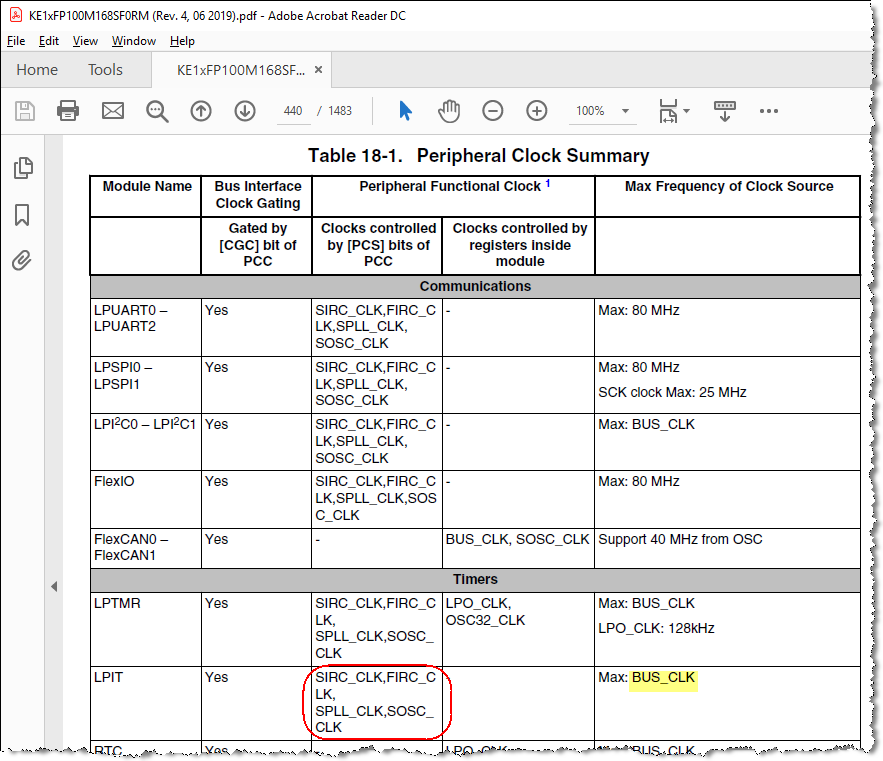Click the Save file icon
Viewport: 883px width, 761px height.
pos(25,111)
